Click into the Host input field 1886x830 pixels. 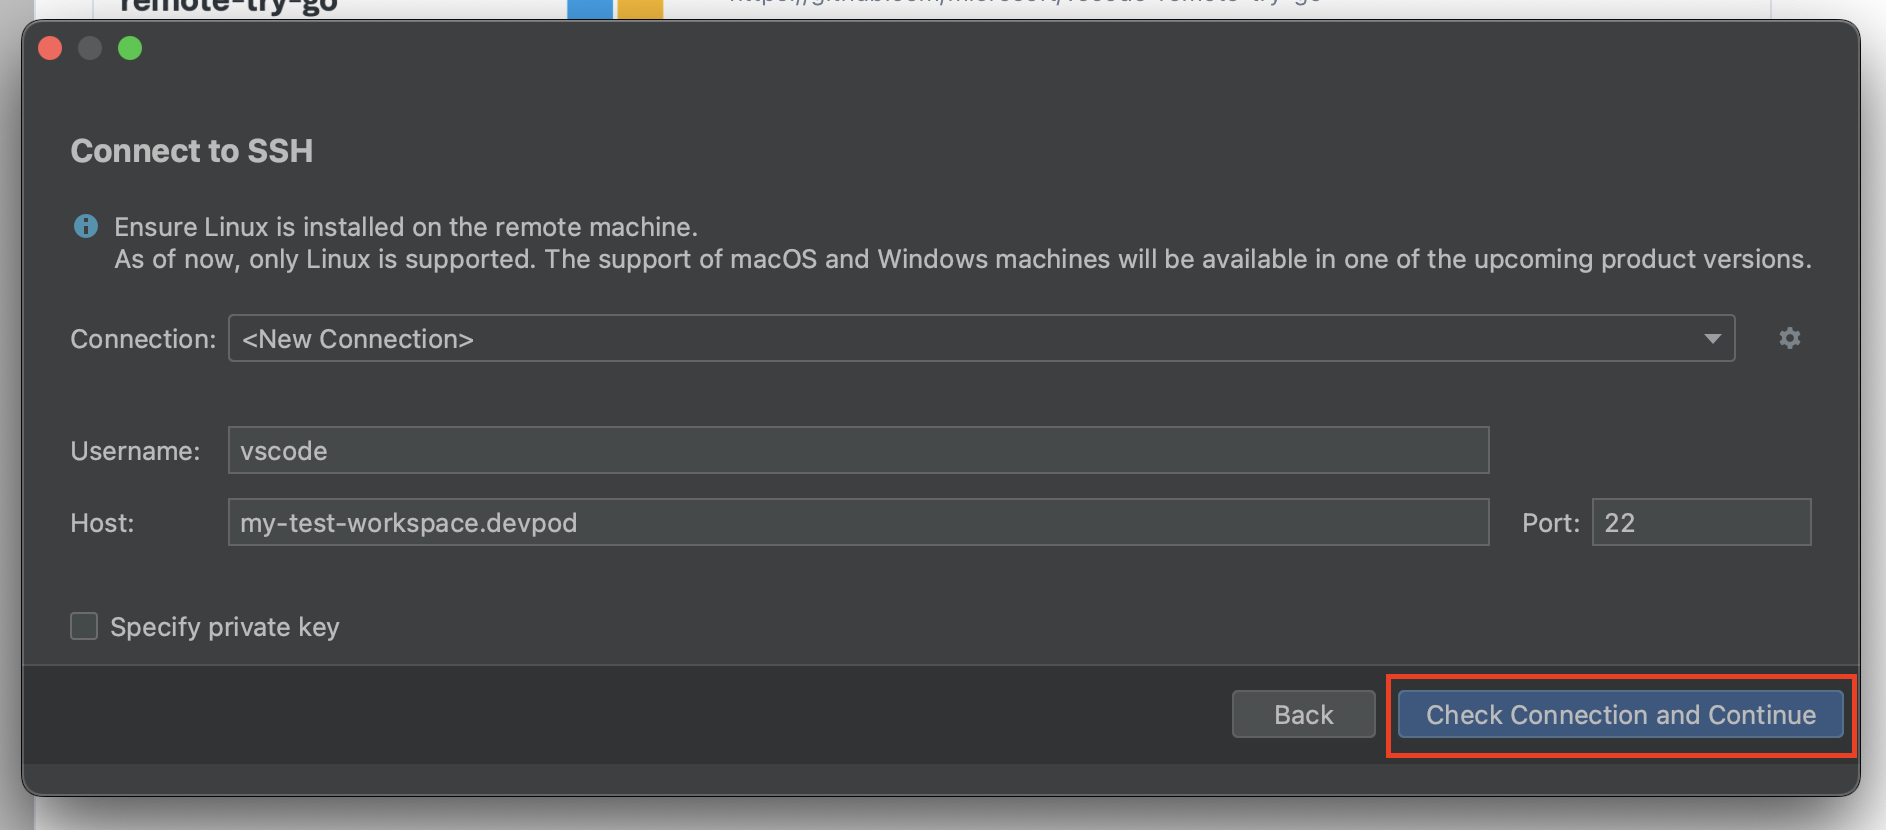tap(858, 523)
